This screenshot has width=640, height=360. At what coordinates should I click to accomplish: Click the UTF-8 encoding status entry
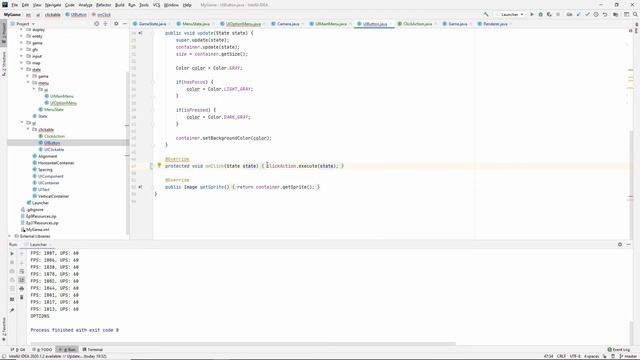click(575, 356)
